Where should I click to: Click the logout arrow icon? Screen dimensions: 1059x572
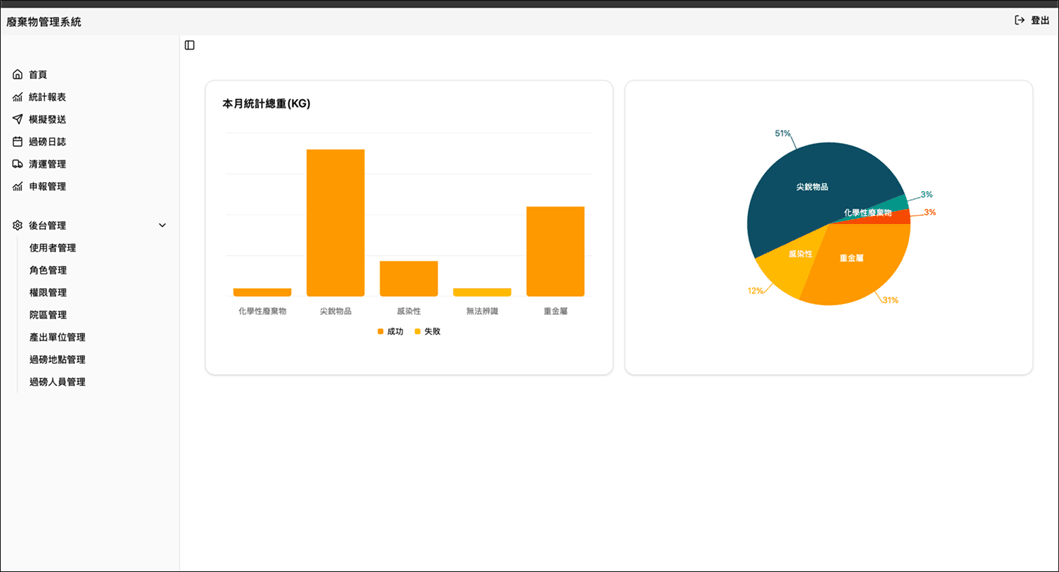point(1019,20)
